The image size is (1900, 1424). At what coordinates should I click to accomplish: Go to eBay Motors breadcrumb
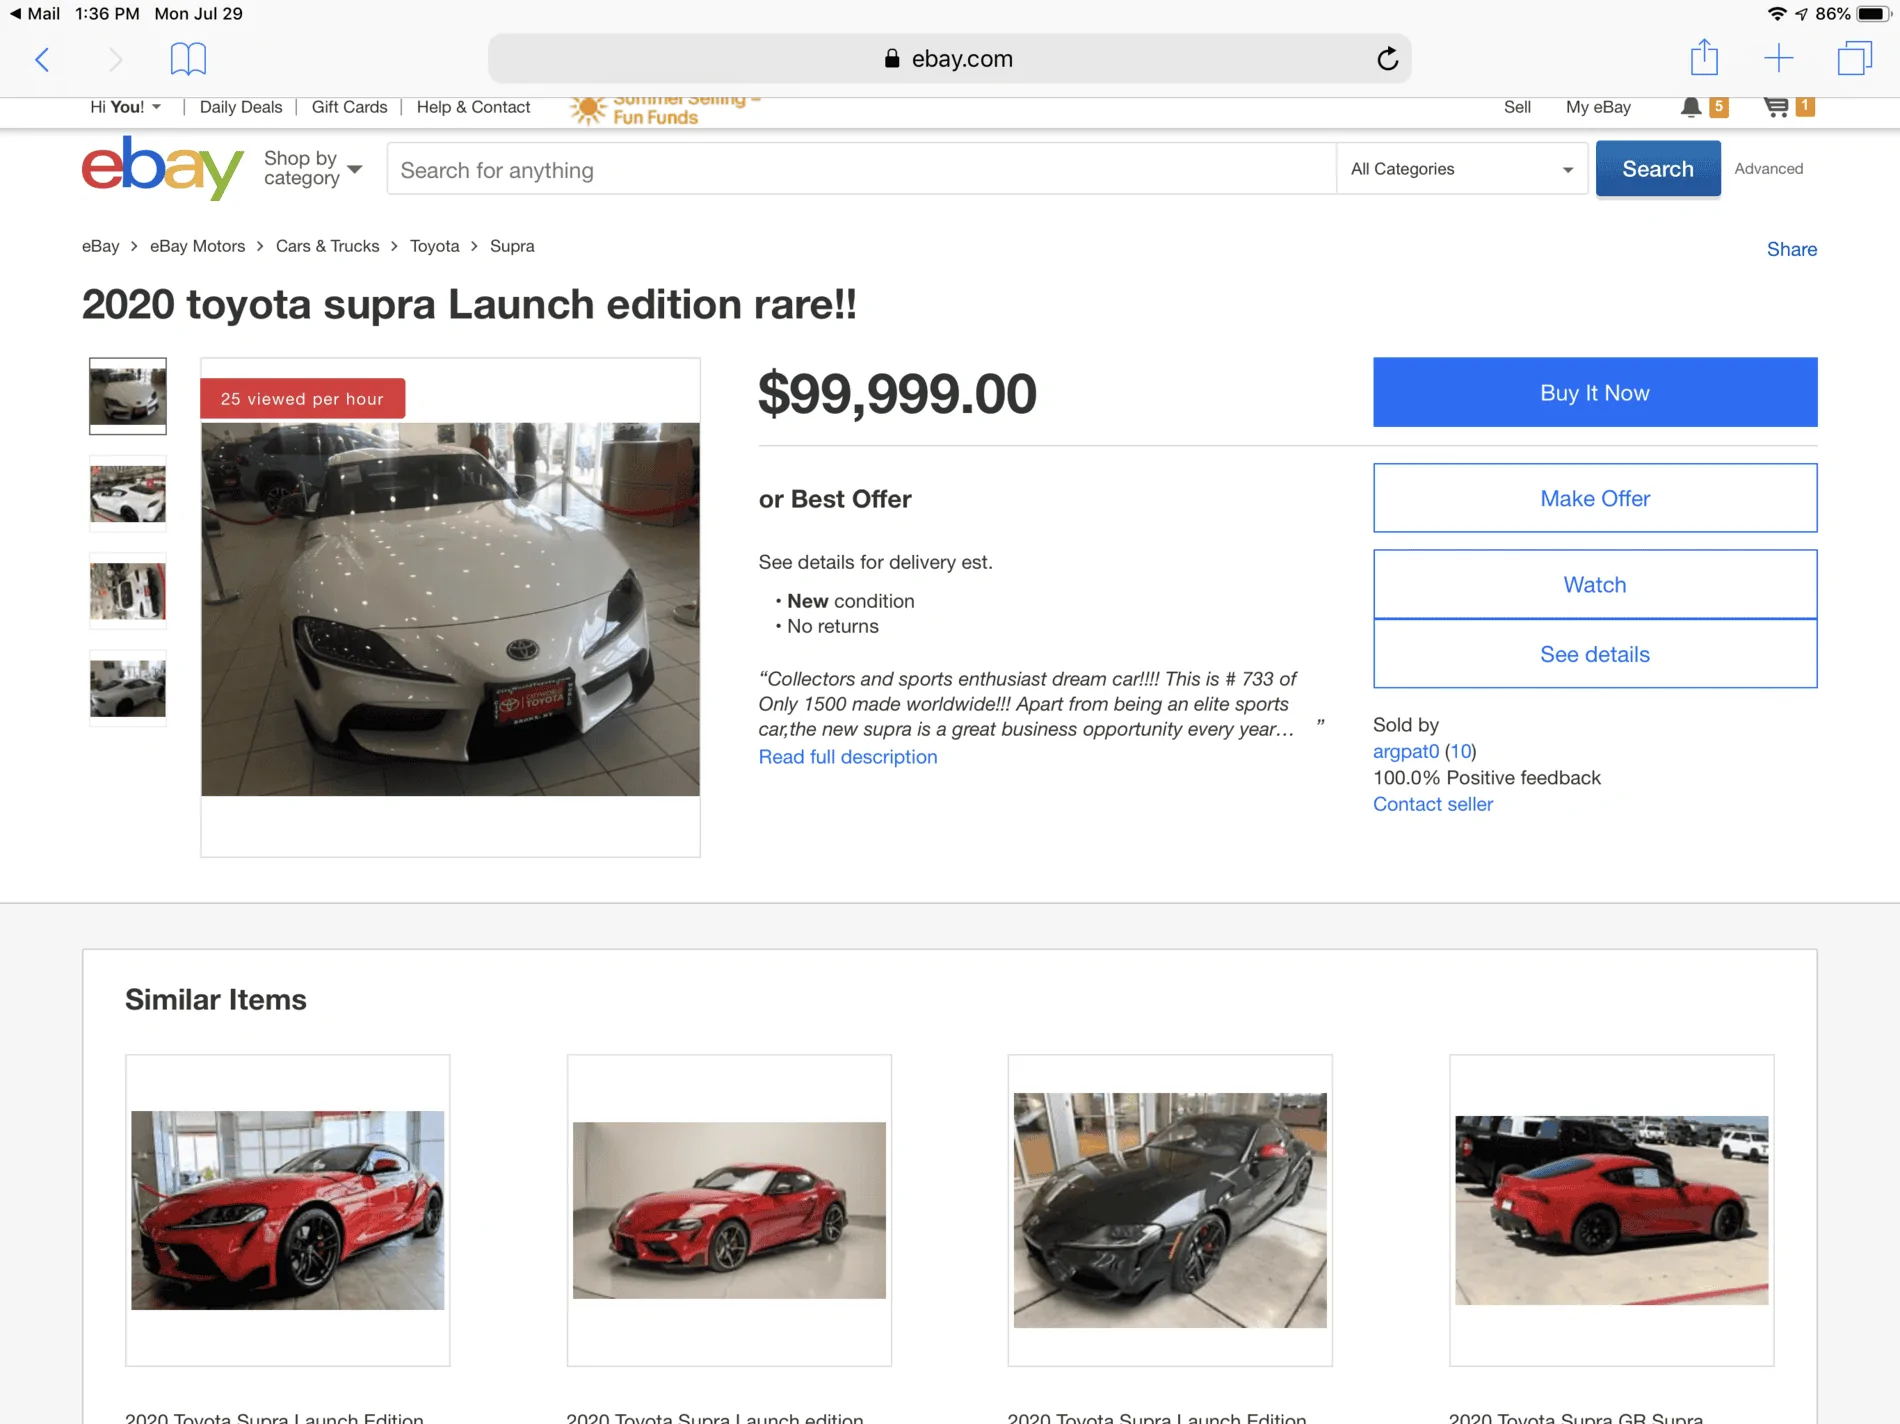(x=197, y=246)
